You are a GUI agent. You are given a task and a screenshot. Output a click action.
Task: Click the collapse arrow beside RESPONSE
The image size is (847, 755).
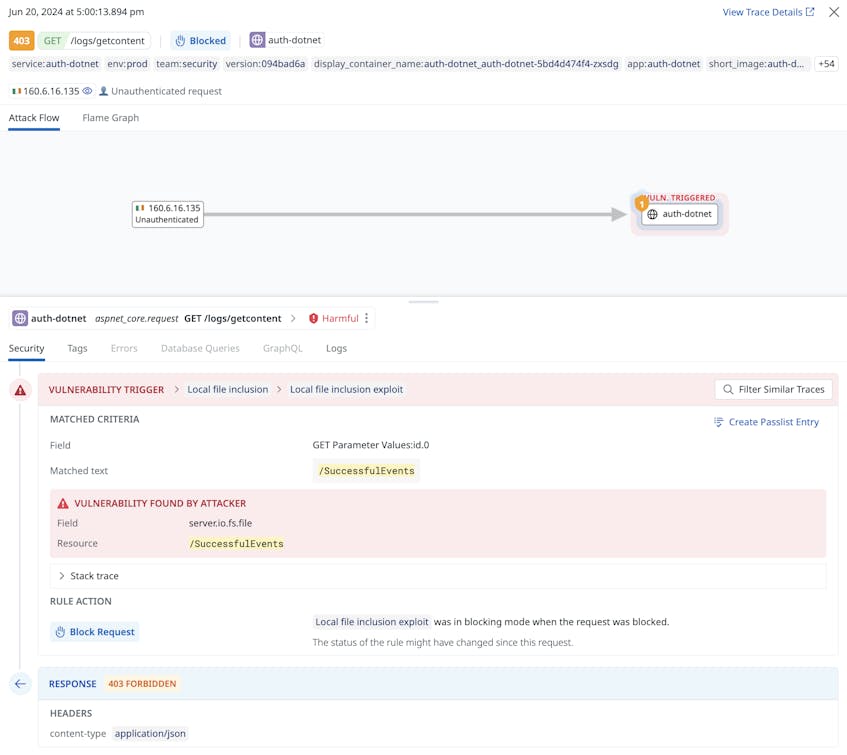[x=20, y=684]
